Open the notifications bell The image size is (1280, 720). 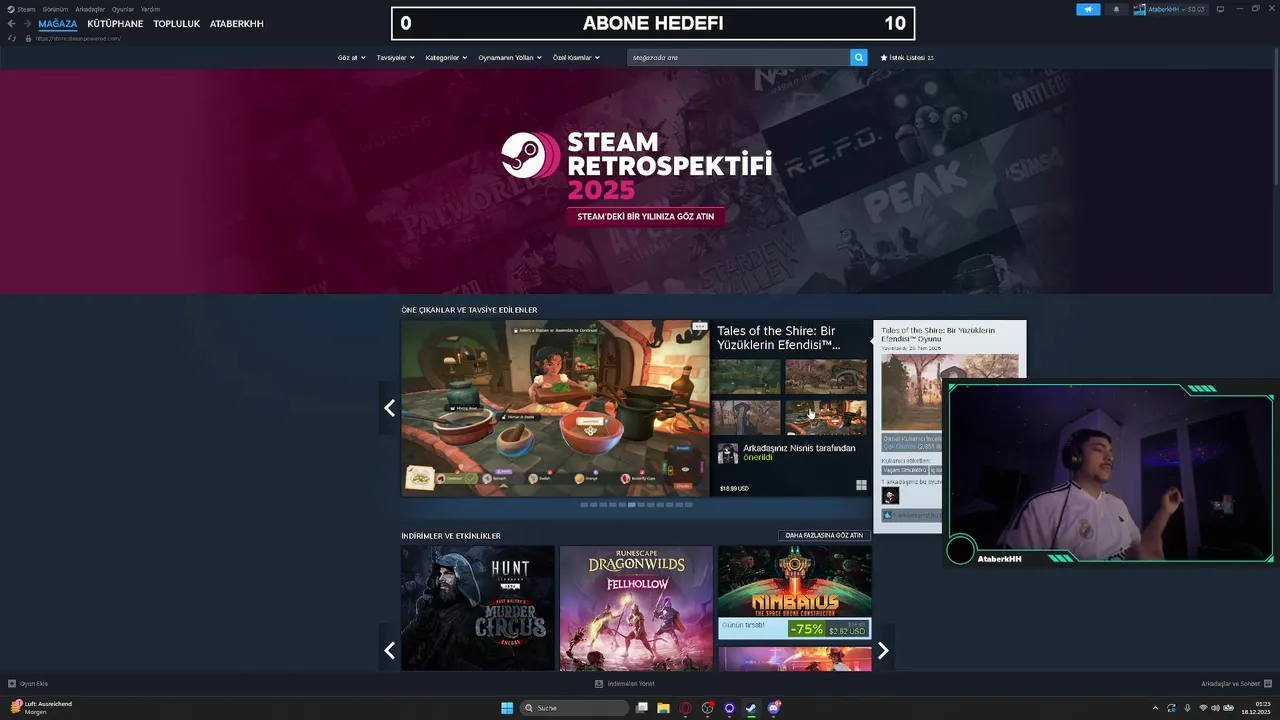pyautogui.click(x=1116, y=9)
